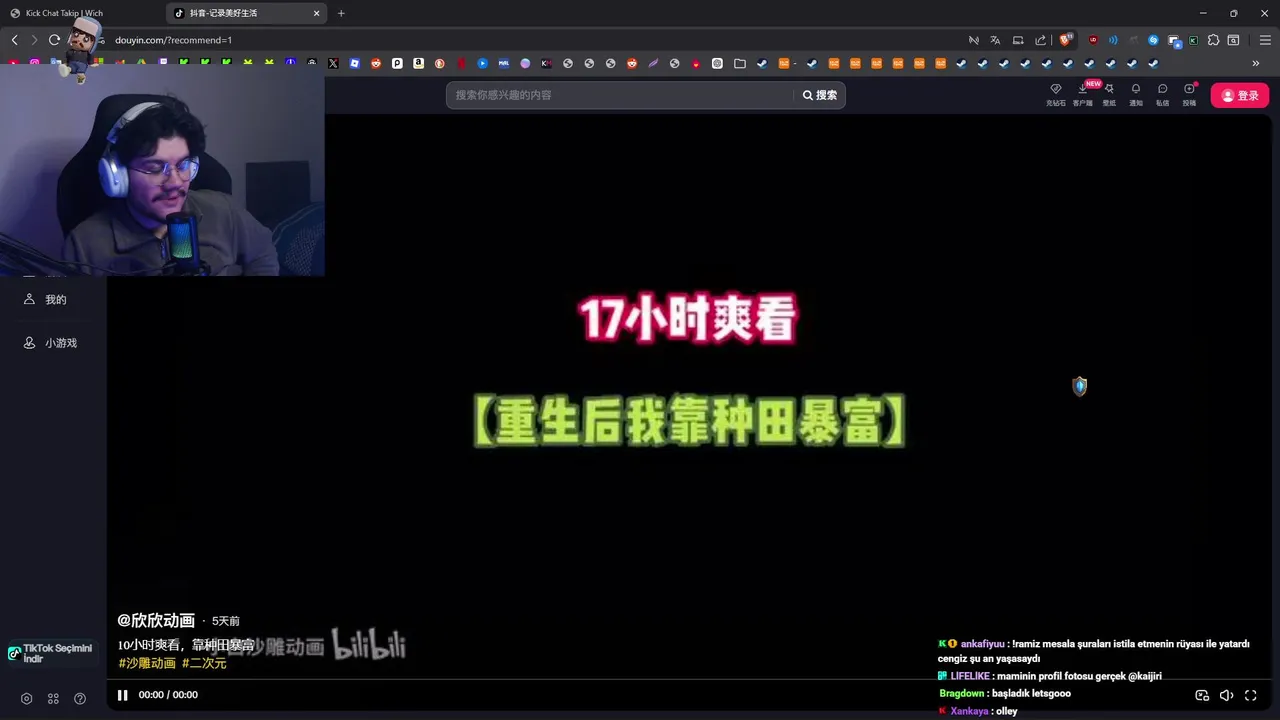This screenshot has width=1280, height=720.
Task: Click the #沙雕动画 hashtag
Action: 147,663
